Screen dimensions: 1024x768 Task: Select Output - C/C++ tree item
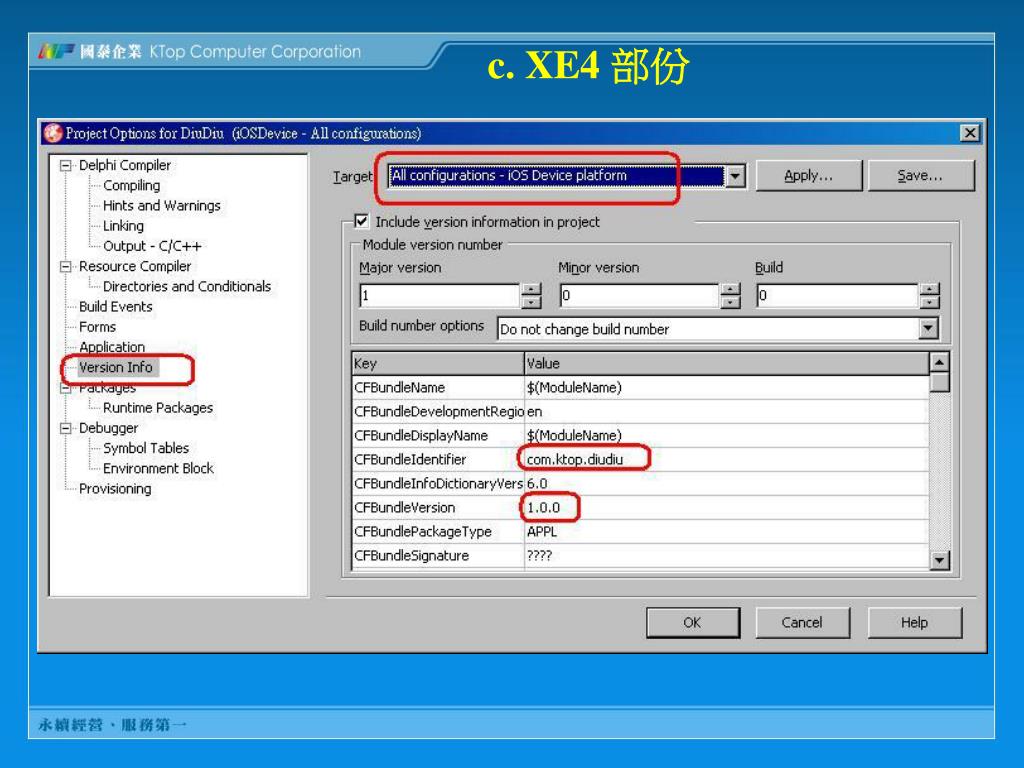(152, 246)
